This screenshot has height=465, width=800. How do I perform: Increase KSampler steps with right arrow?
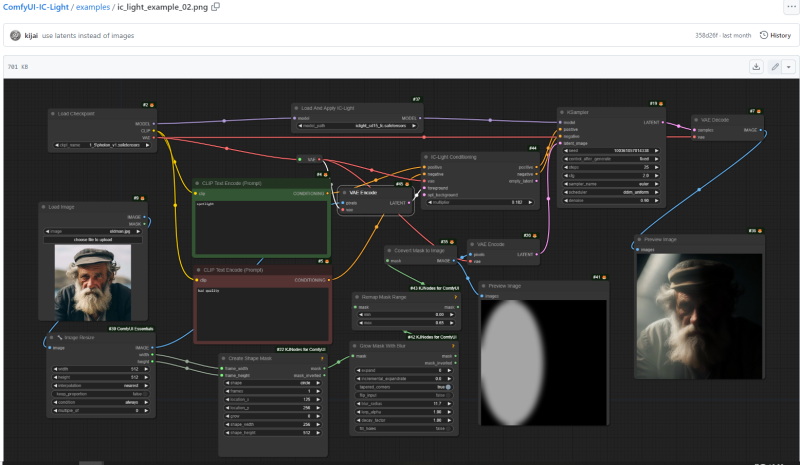(657, 167)
